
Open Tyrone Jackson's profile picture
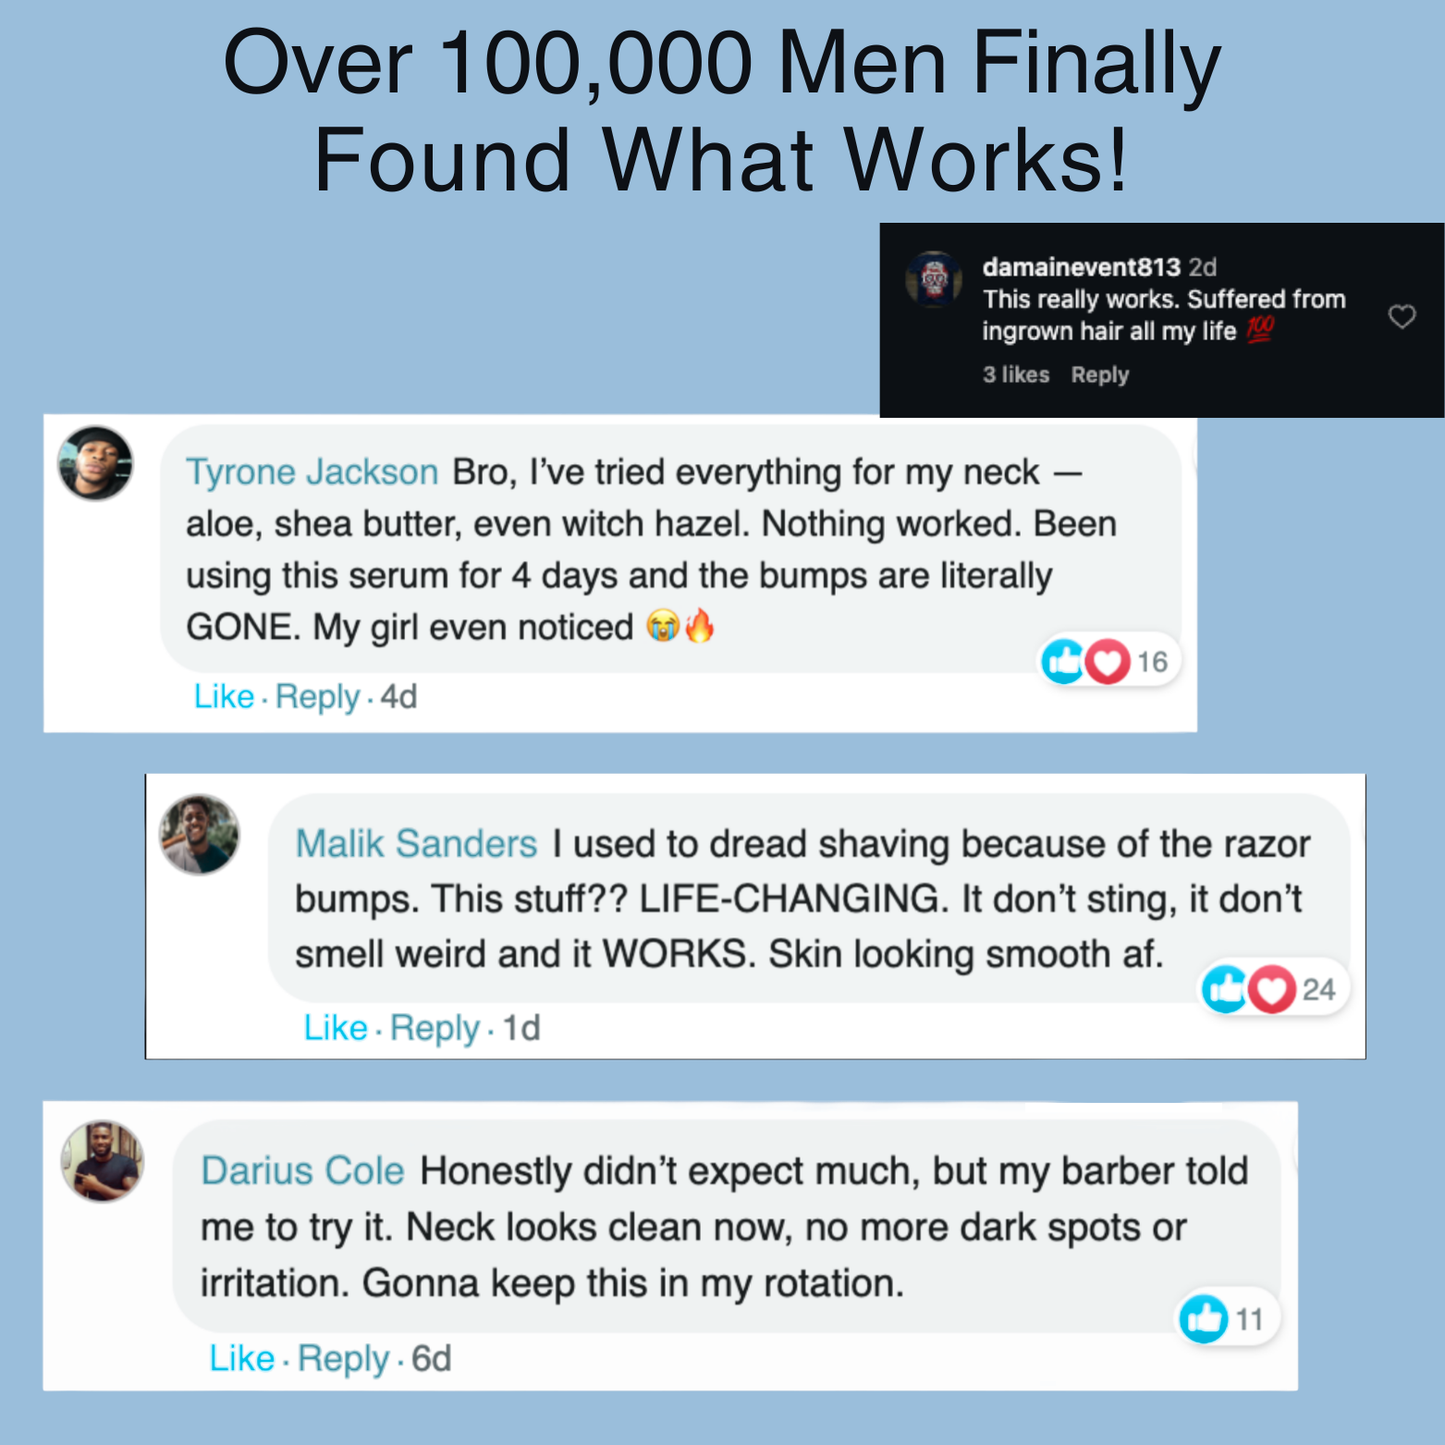coord(96,463)
